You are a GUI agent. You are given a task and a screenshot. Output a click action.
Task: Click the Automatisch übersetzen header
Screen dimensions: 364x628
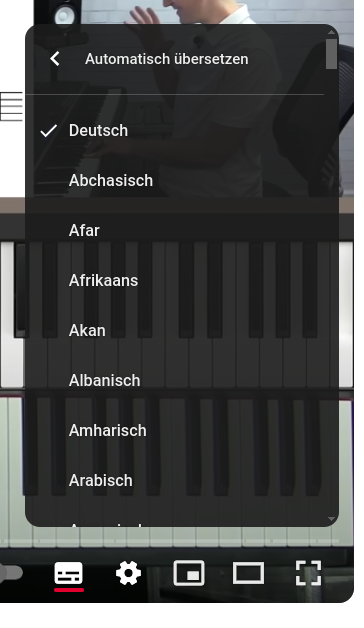point(167,59)
